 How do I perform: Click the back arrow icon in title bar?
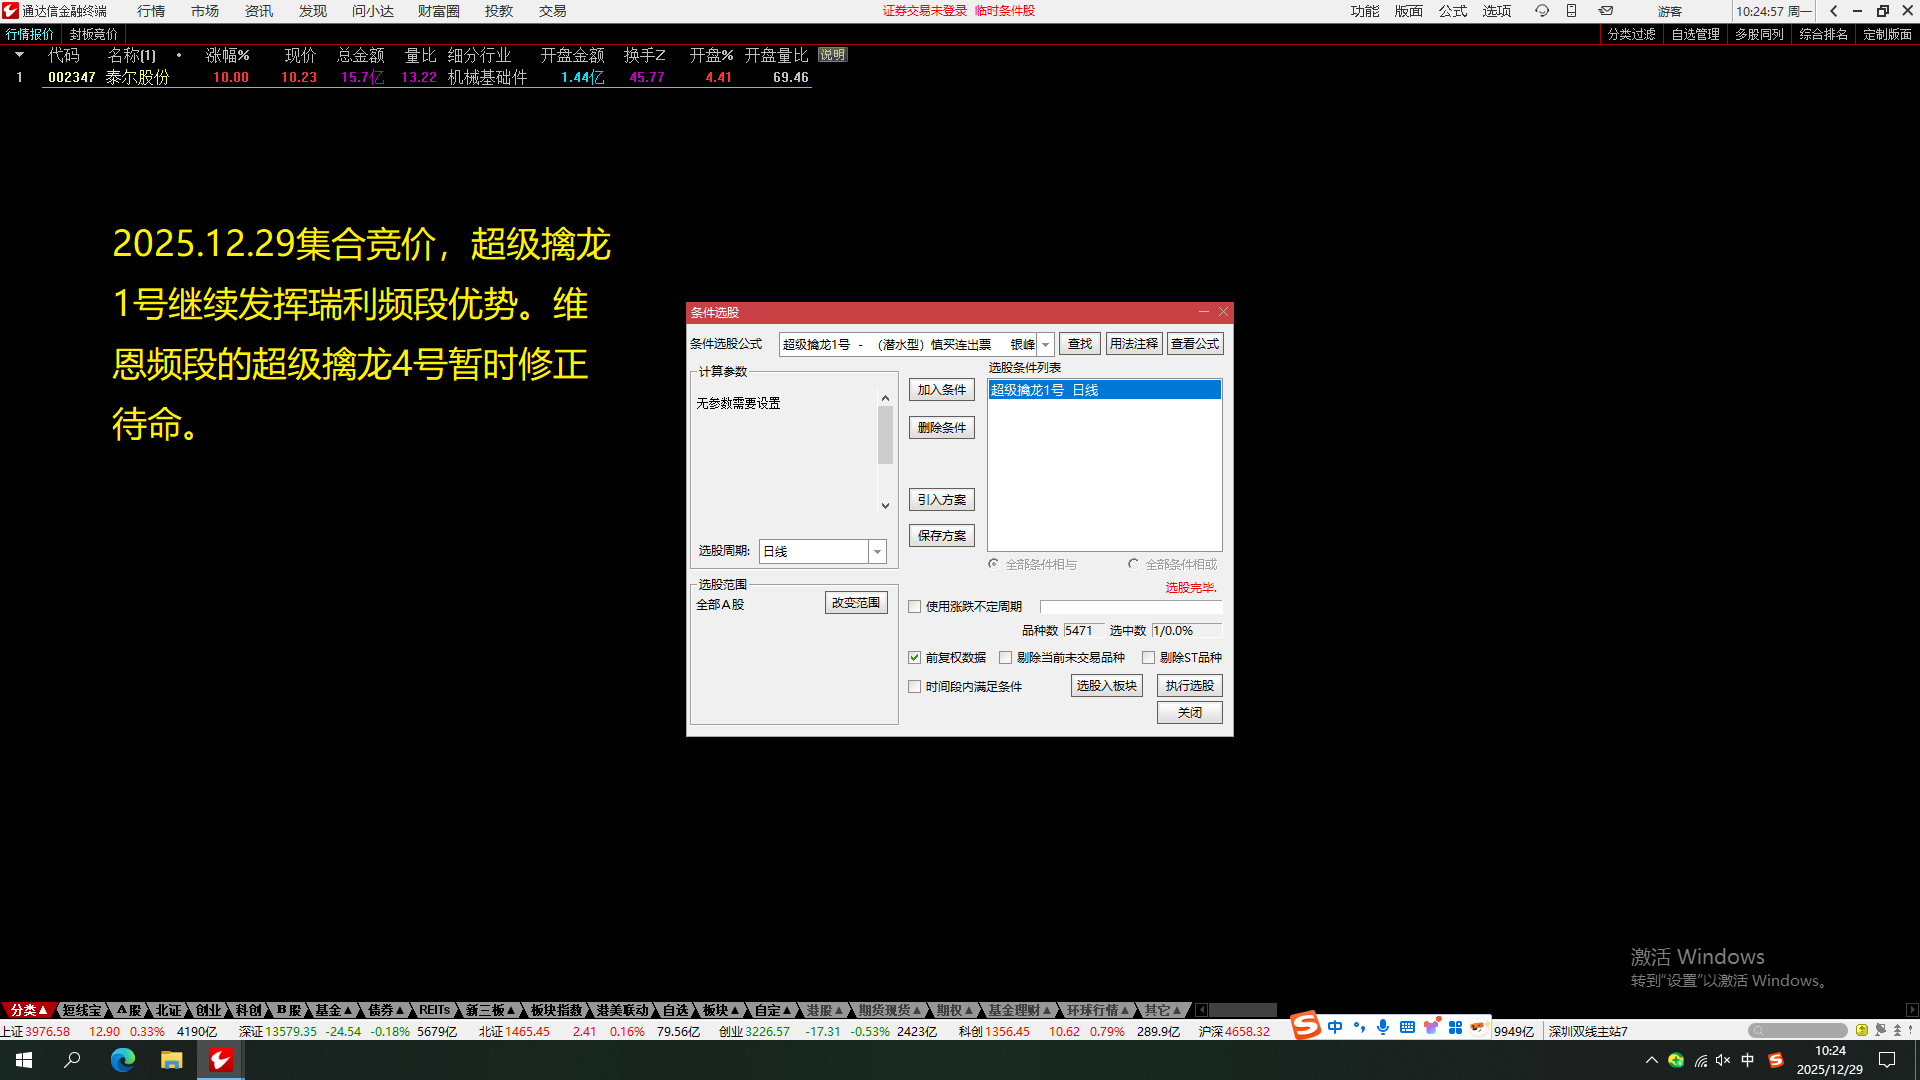[x=1833, y=11]
